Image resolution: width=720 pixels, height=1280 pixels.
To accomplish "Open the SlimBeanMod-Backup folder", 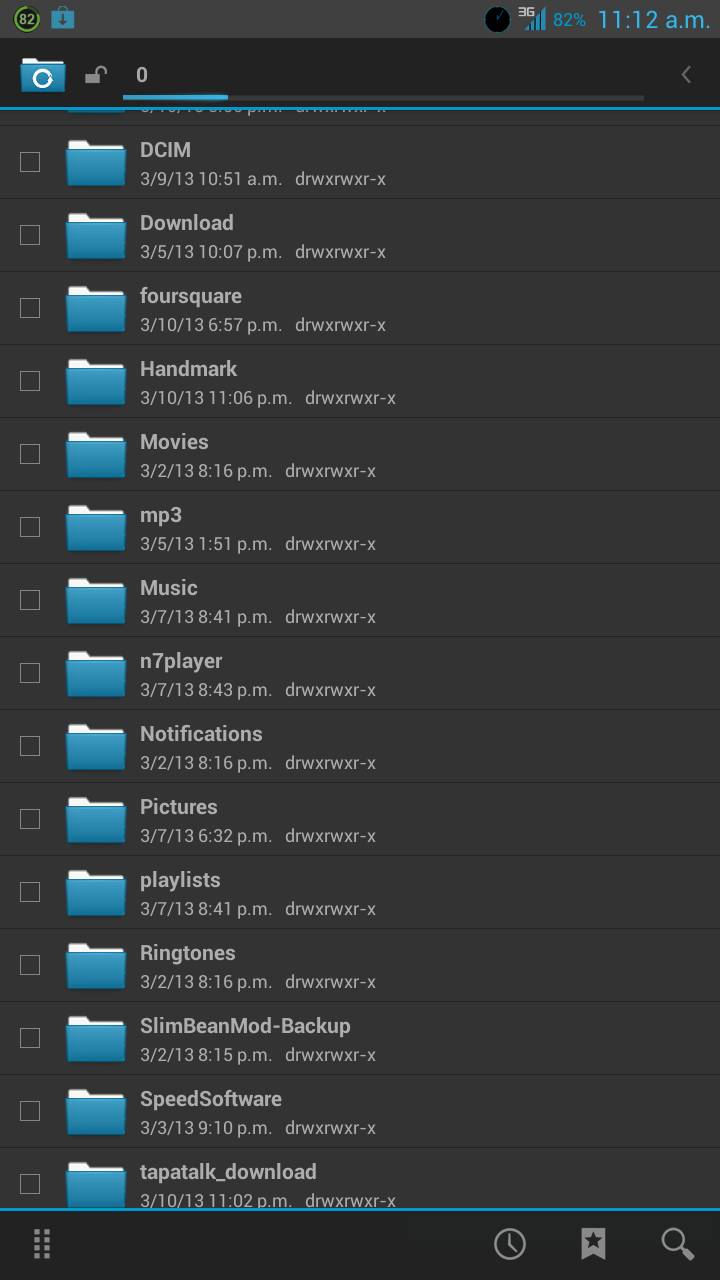I will (x=360, y=1038).
